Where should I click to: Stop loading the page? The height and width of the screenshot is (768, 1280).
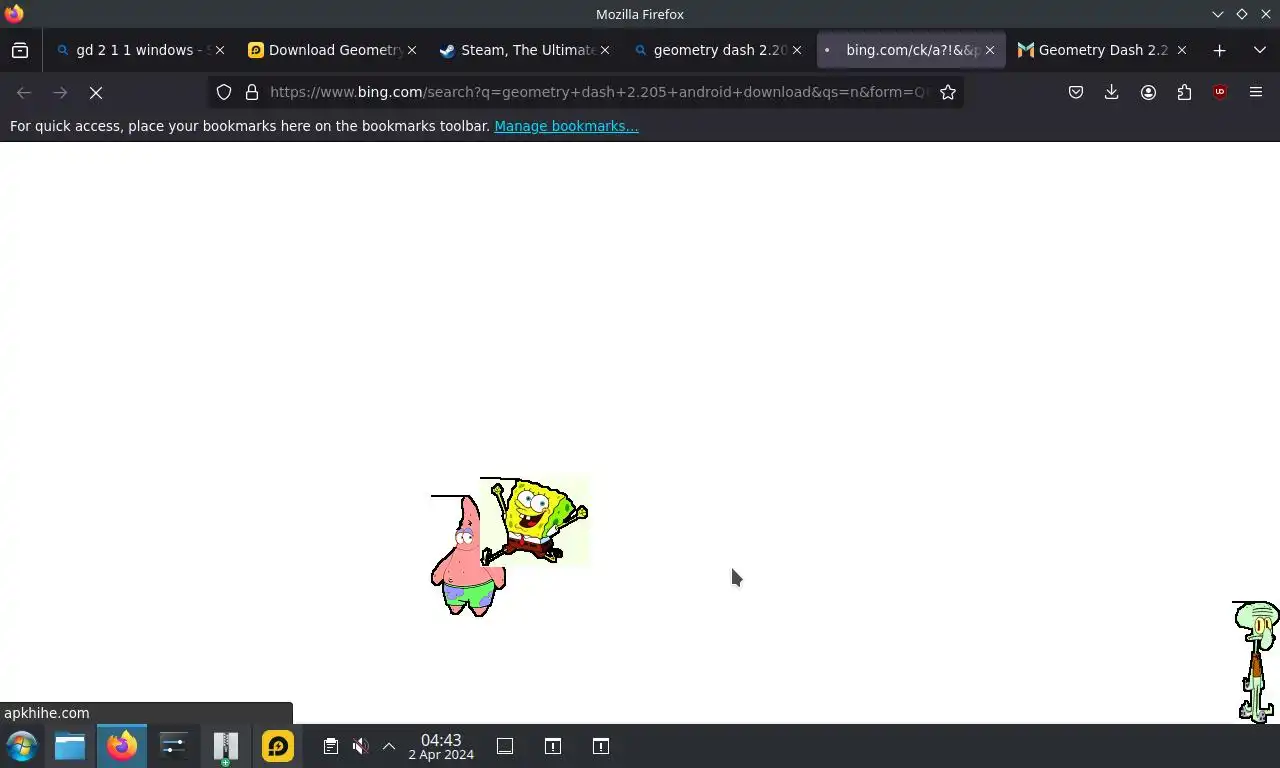(96, 92)
